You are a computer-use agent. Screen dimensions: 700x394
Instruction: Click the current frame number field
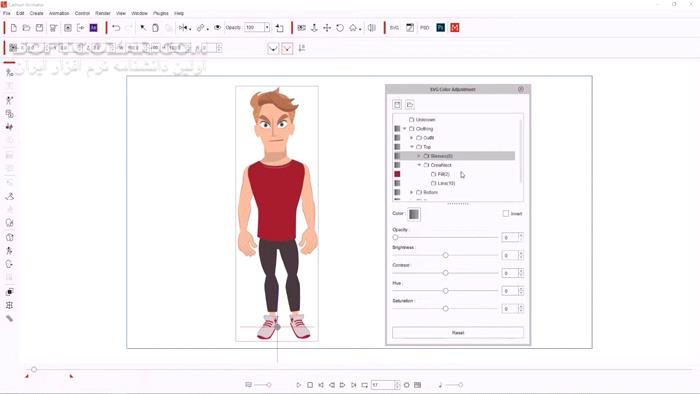pos(383,385)
